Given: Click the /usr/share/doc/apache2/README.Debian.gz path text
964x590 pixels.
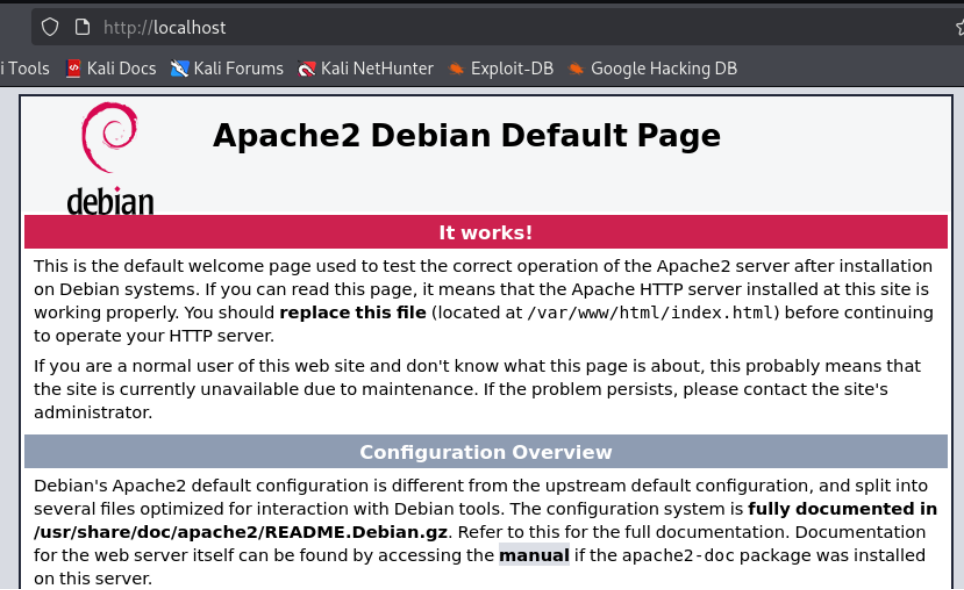Looking at the screenshot, I should (x=241, y=532).
